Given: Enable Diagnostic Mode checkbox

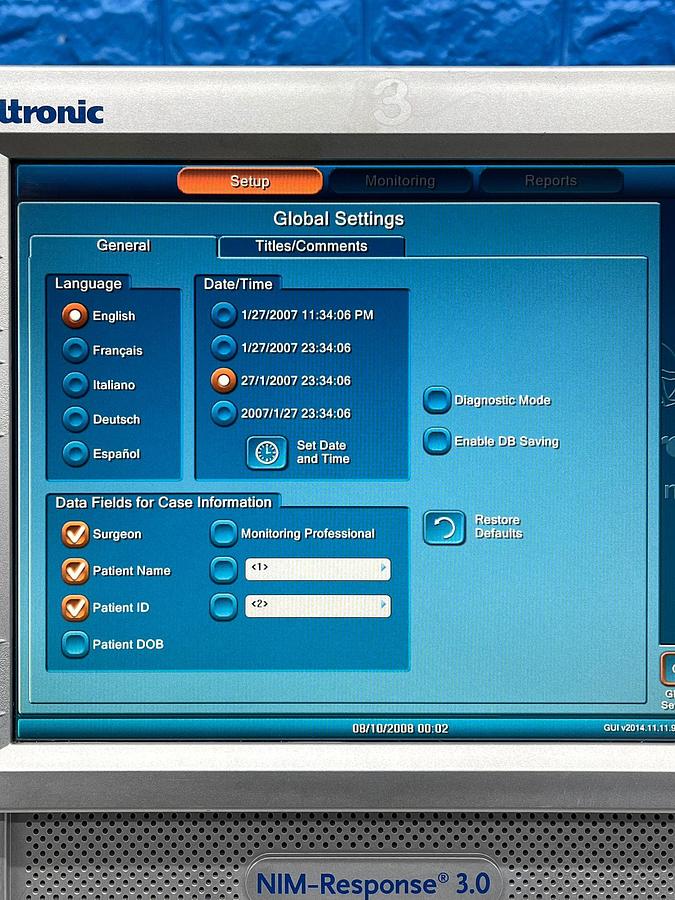Looking at the screenshot, I should coord(437,400).
